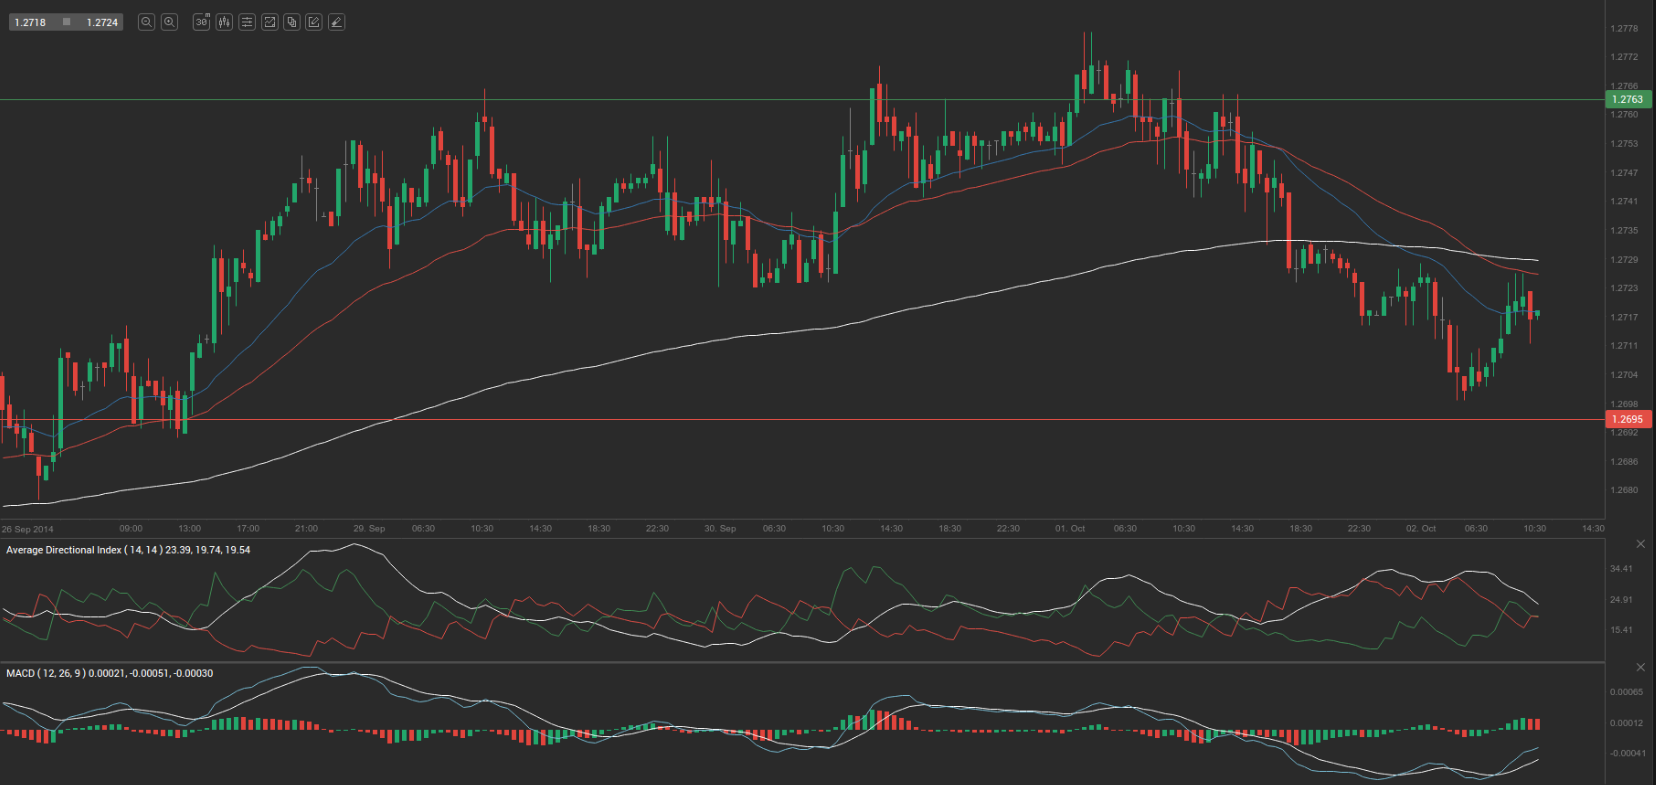Viewport: 1656px width, 785px height.
Task: Open the indicators settings sliders icon
Action: 247,22
